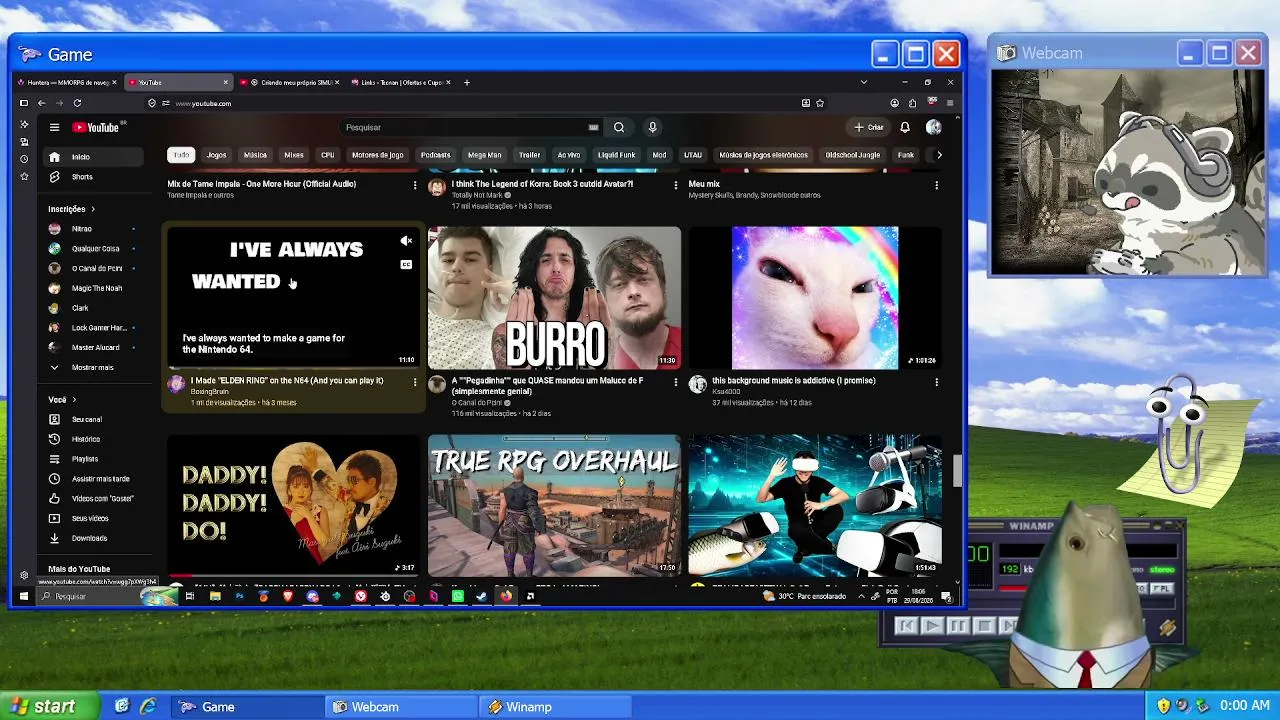
Task: Open Photoshop from the inner taskbar
Action: (239, 596)
